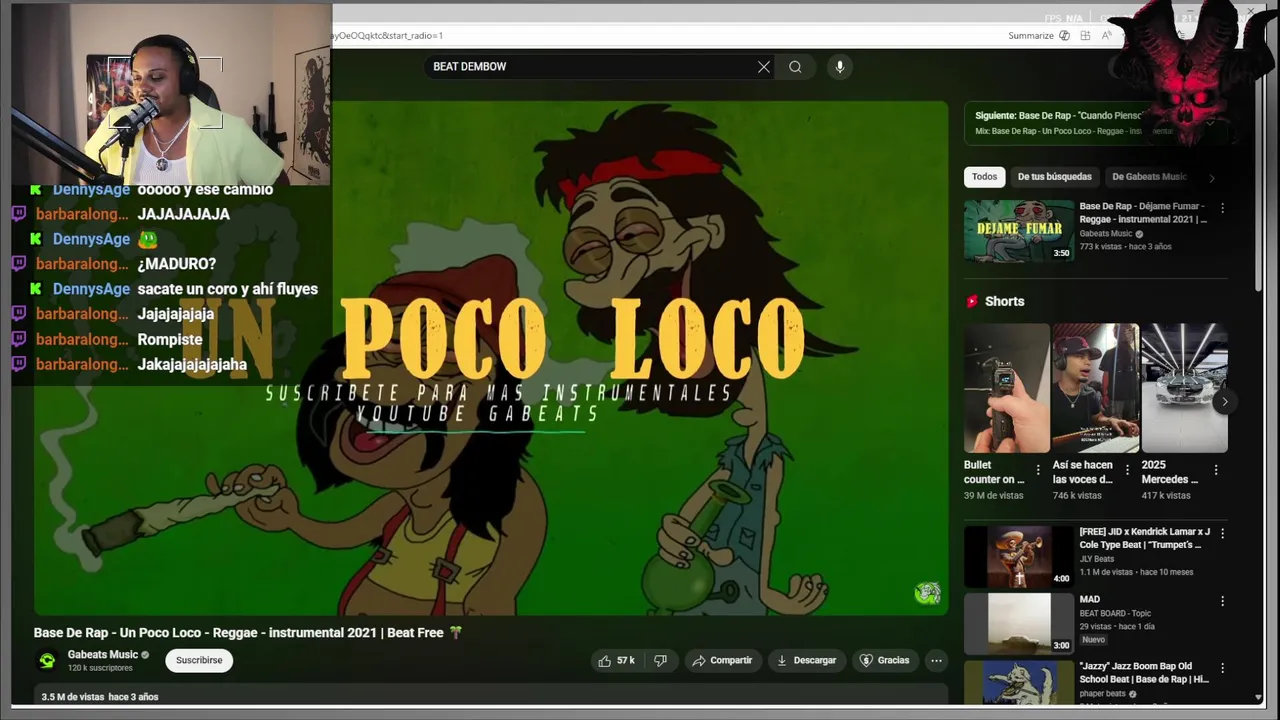Click Déjame Fumar video title text
1280x720 pixels.
click(x=1143, y=213)
